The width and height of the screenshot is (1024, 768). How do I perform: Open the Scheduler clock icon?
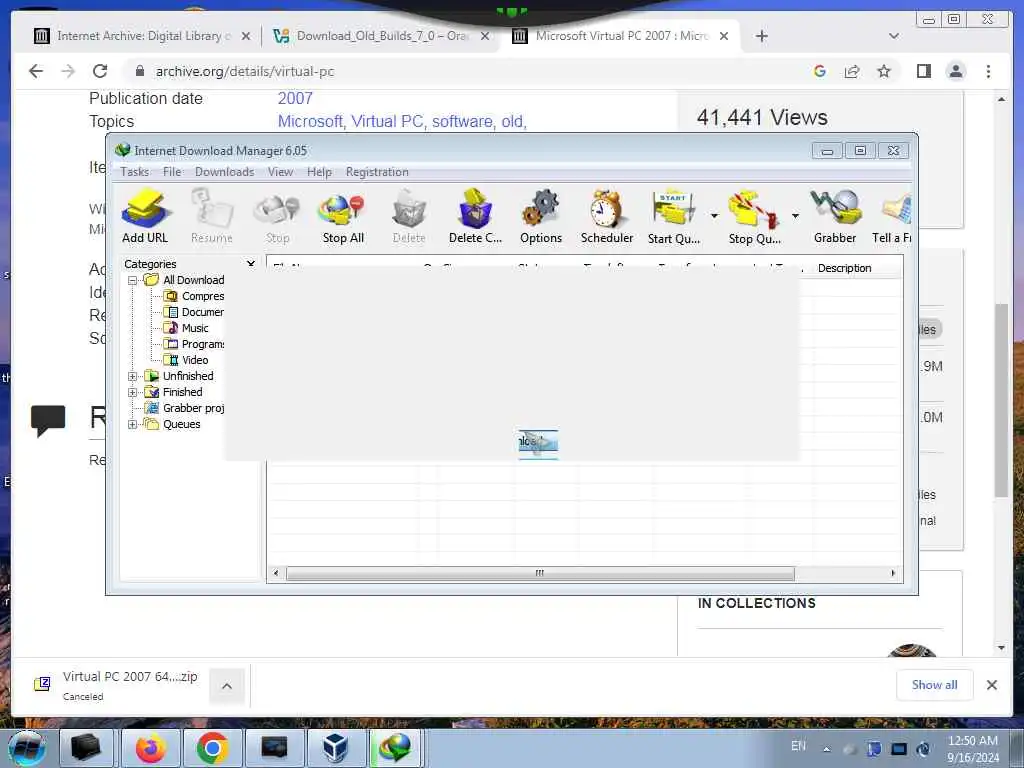click(607, 216)
